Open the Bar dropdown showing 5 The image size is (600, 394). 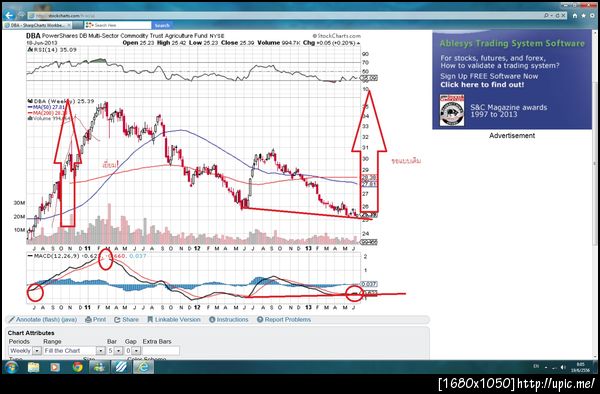click(114, 350)
